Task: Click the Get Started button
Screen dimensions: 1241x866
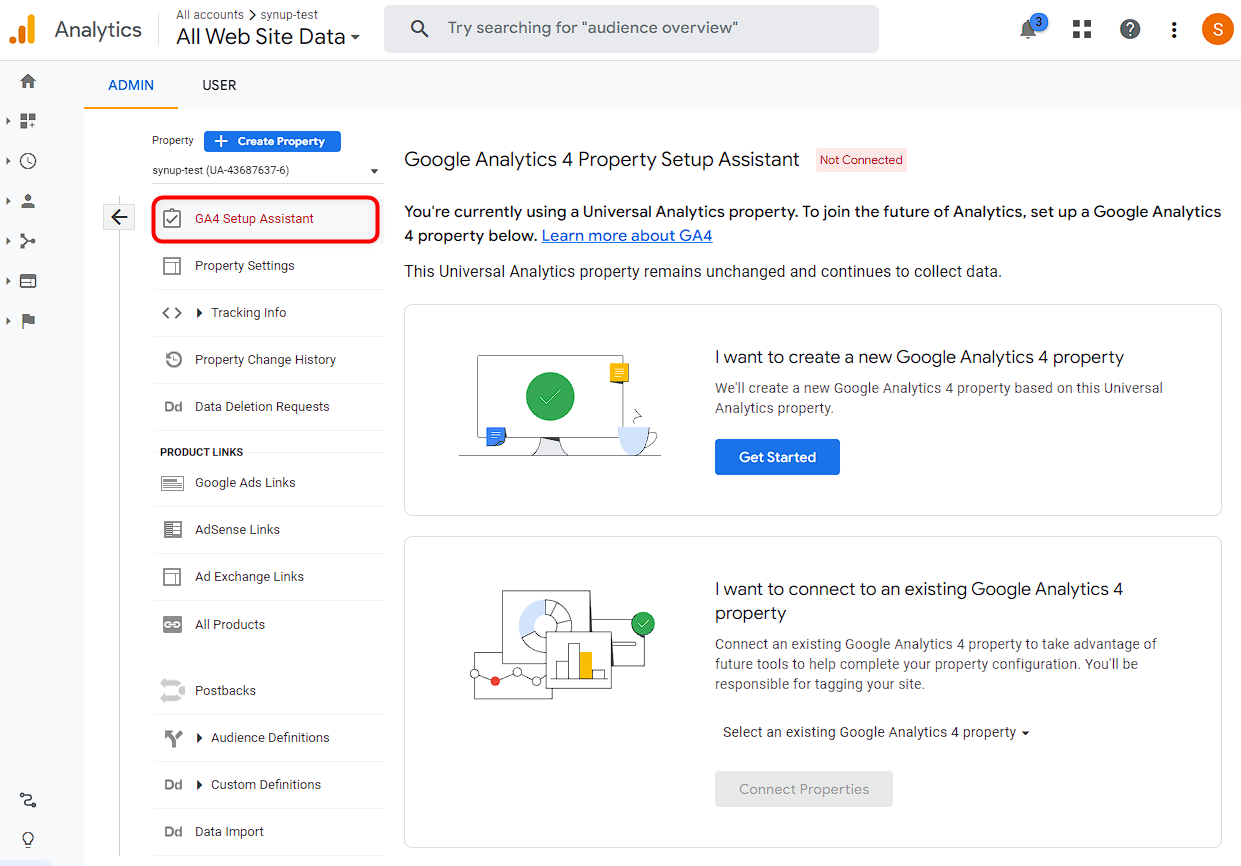Action: click(777, 457)
